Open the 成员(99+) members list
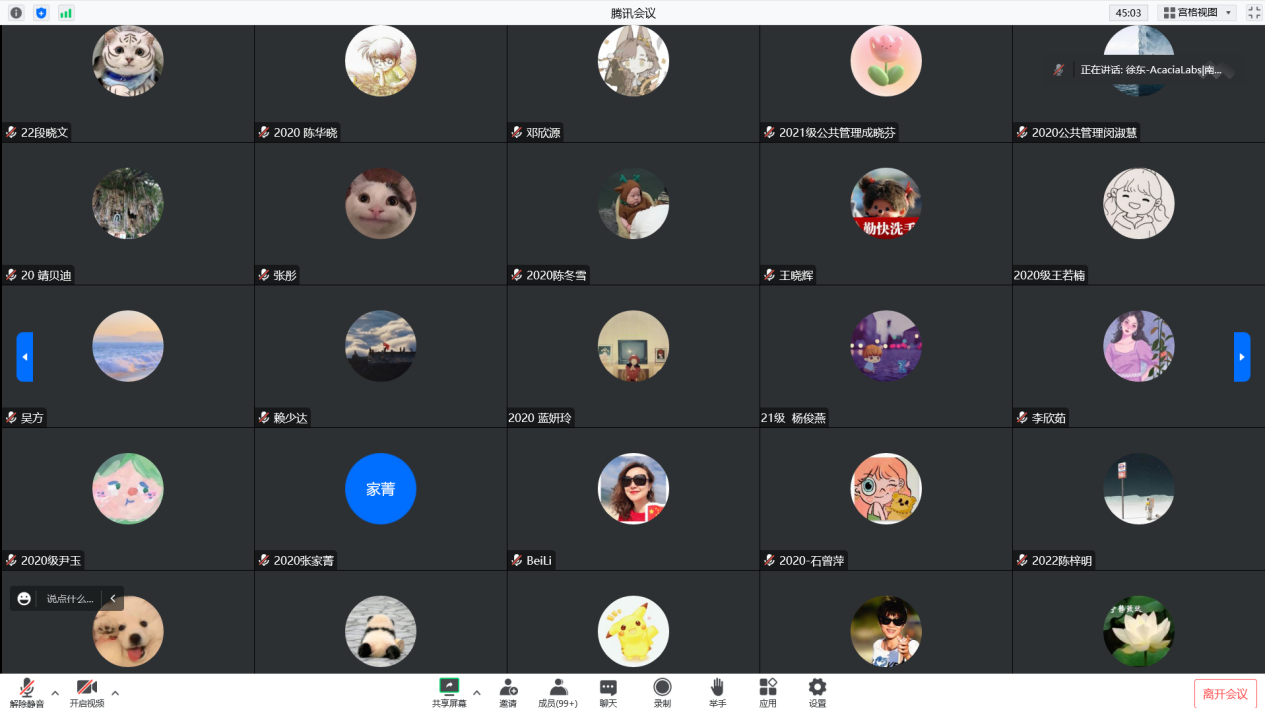 (x=558, y=691)
